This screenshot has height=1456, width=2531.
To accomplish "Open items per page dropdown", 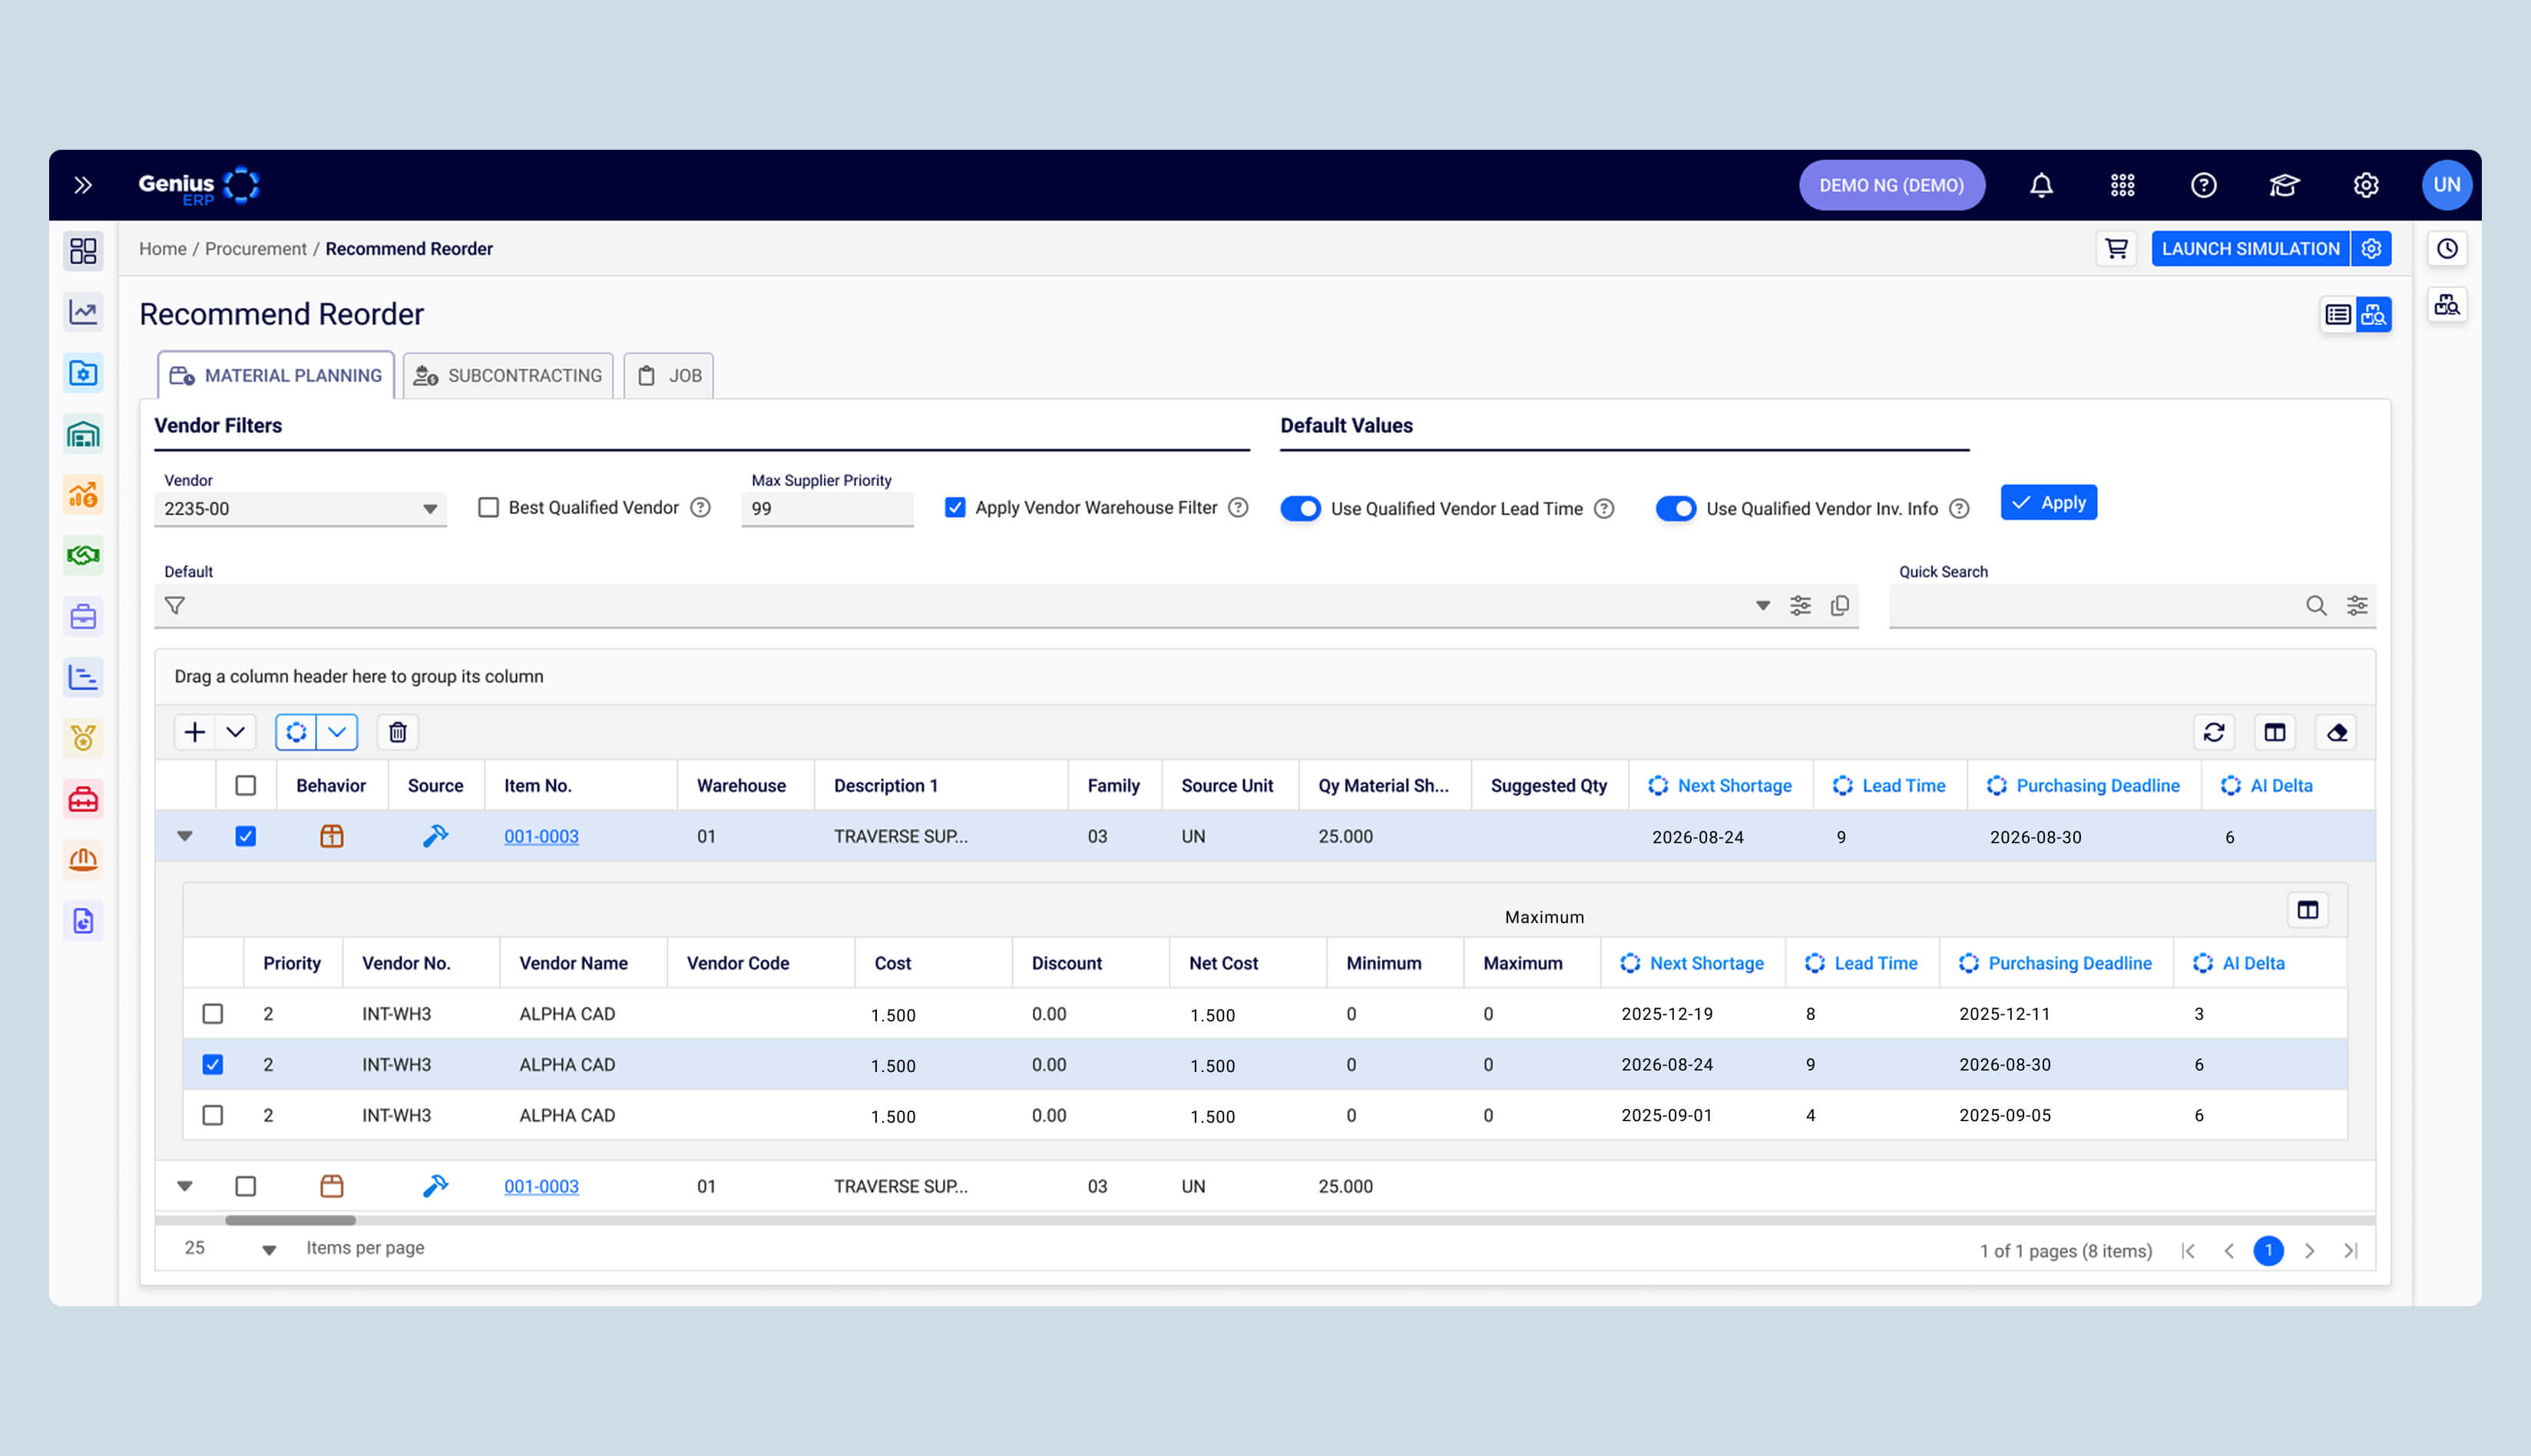I will coord(268,1250).
